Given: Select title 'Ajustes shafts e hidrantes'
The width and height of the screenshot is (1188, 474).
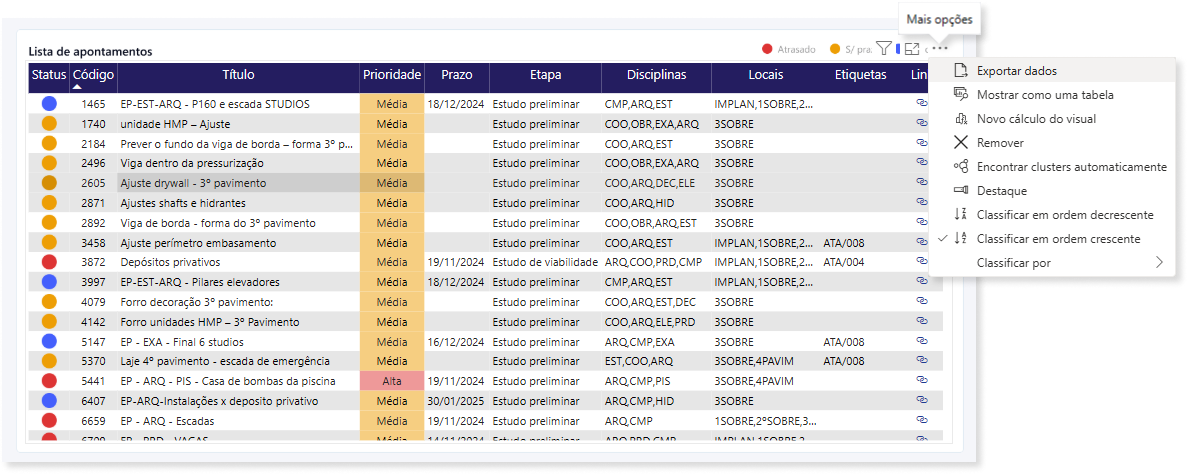Looking at the screenshot, I should coord(183,203).
